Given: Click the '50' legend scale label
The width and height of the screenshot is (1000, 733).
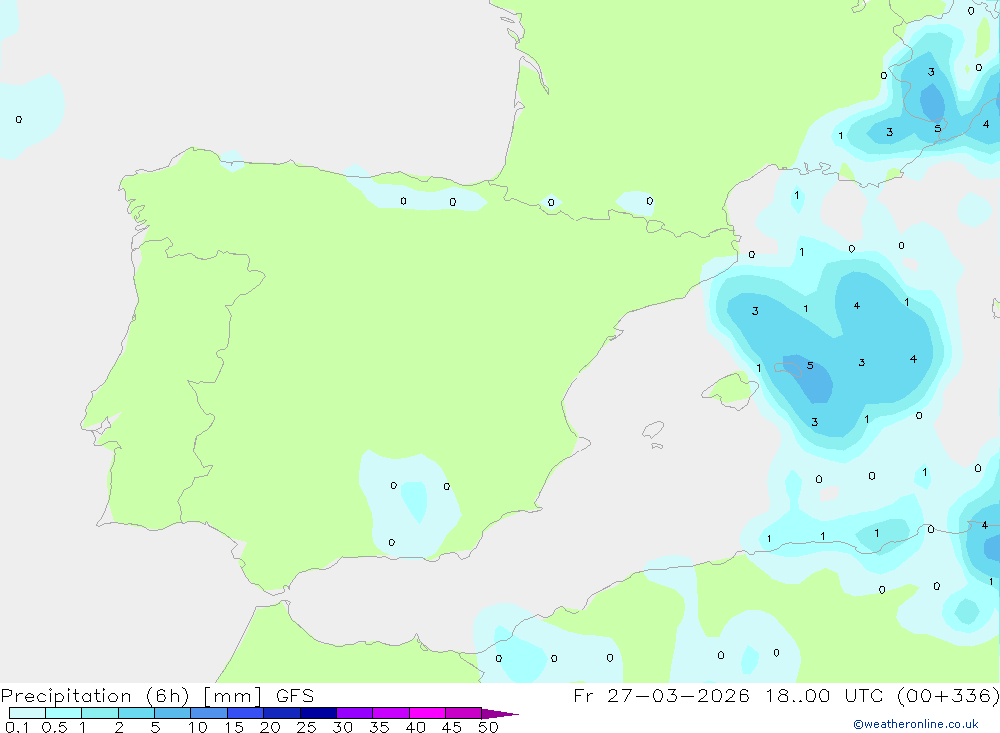Looking at the screenshot, I should click(488, 727).
